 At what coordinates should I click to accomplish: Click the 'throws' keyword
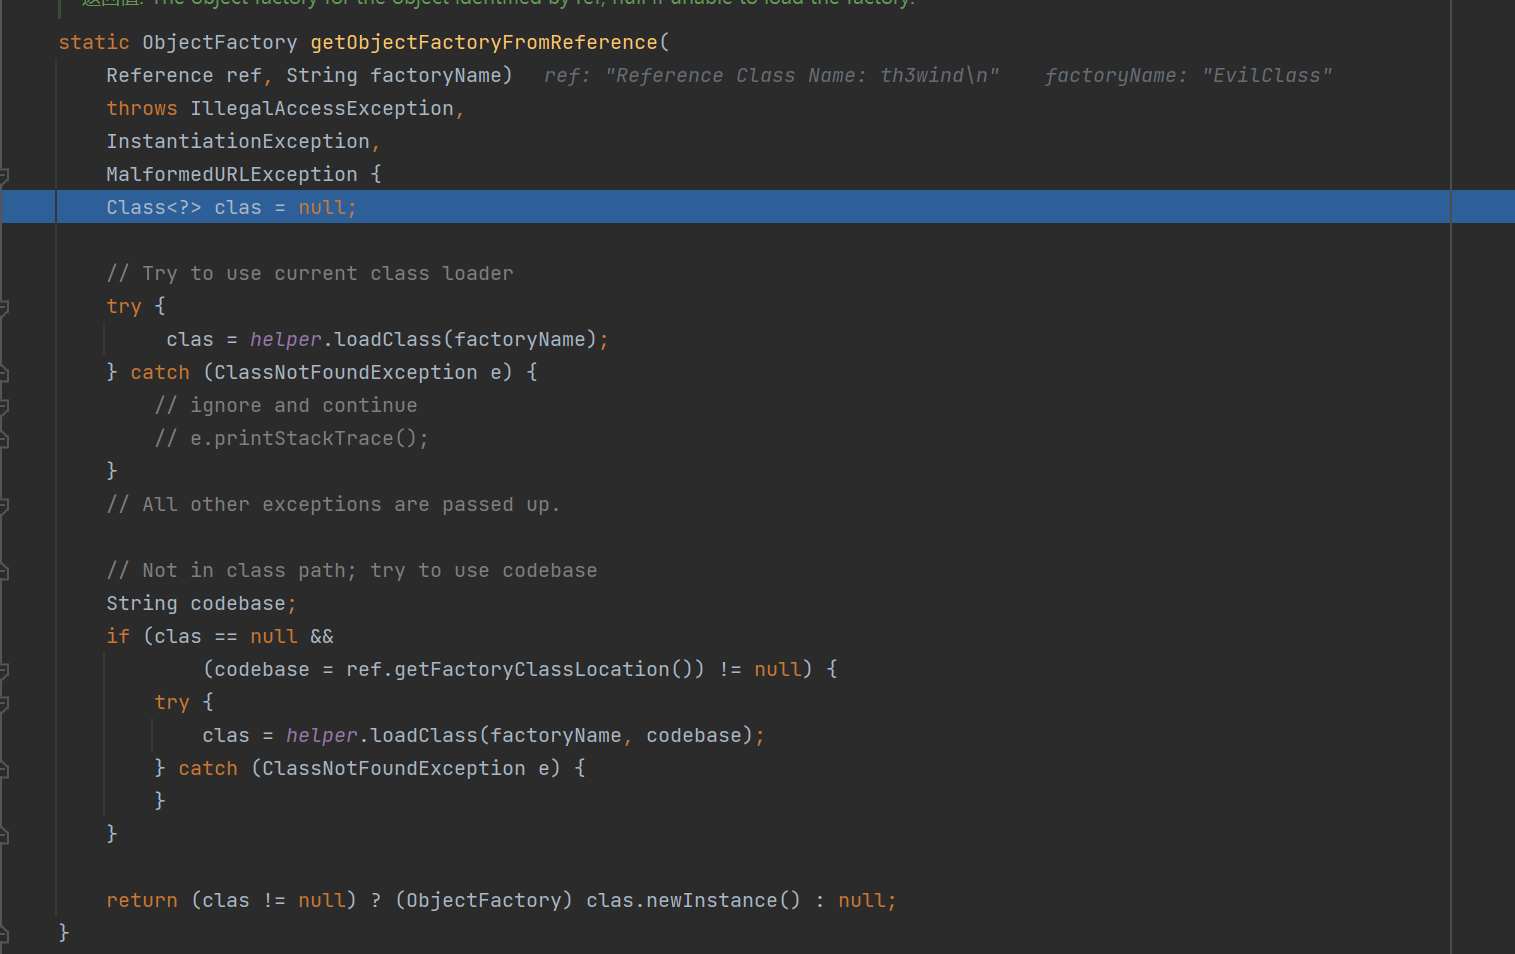click(x=142, y=108)
